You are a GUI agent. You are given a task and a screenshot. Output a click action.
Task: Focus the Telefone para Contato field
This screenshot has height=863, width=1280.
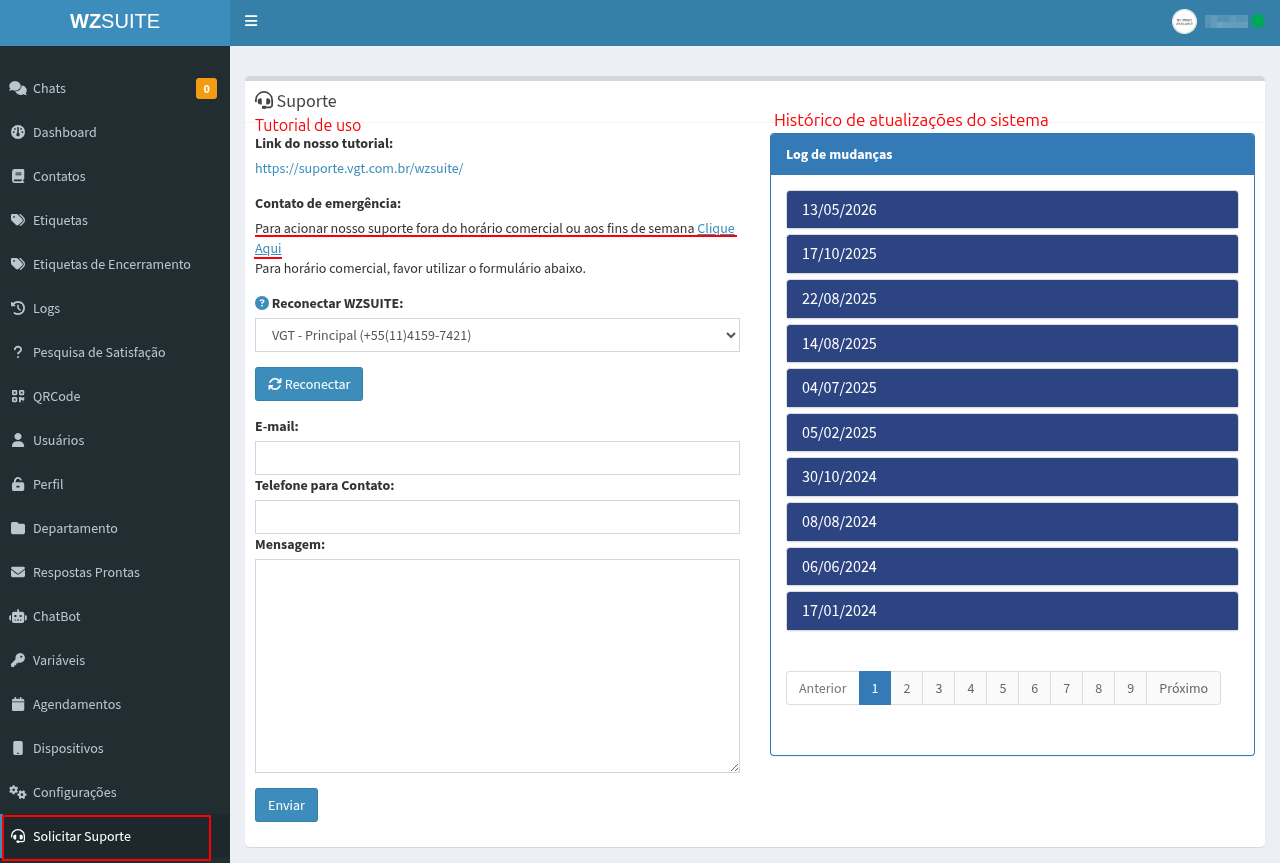pos(497,517)
